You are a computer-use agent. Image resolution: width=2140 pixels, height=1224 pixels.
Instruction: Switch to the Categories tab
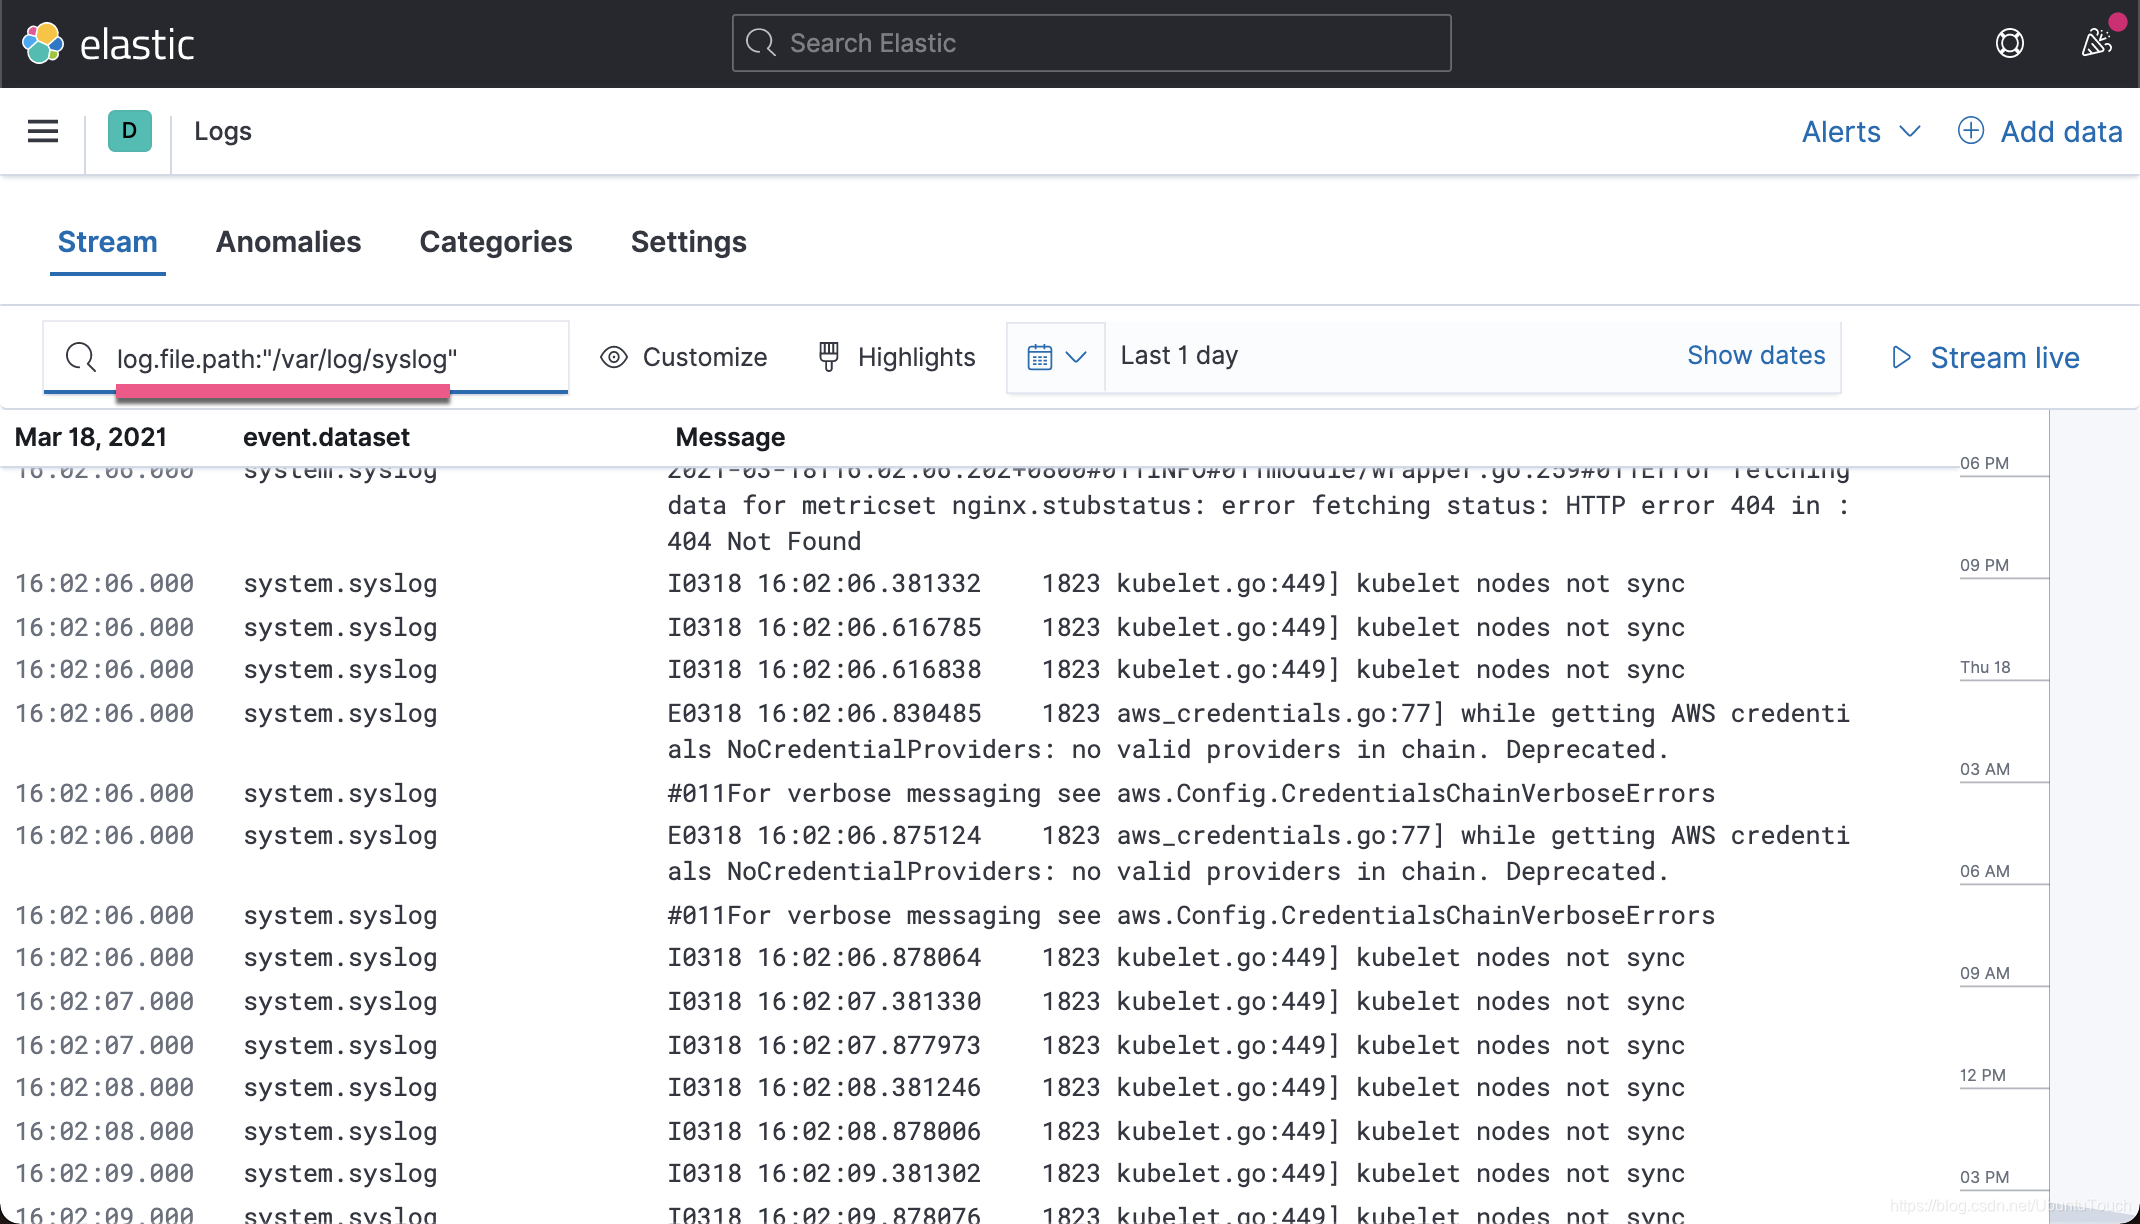pos(495,242)
